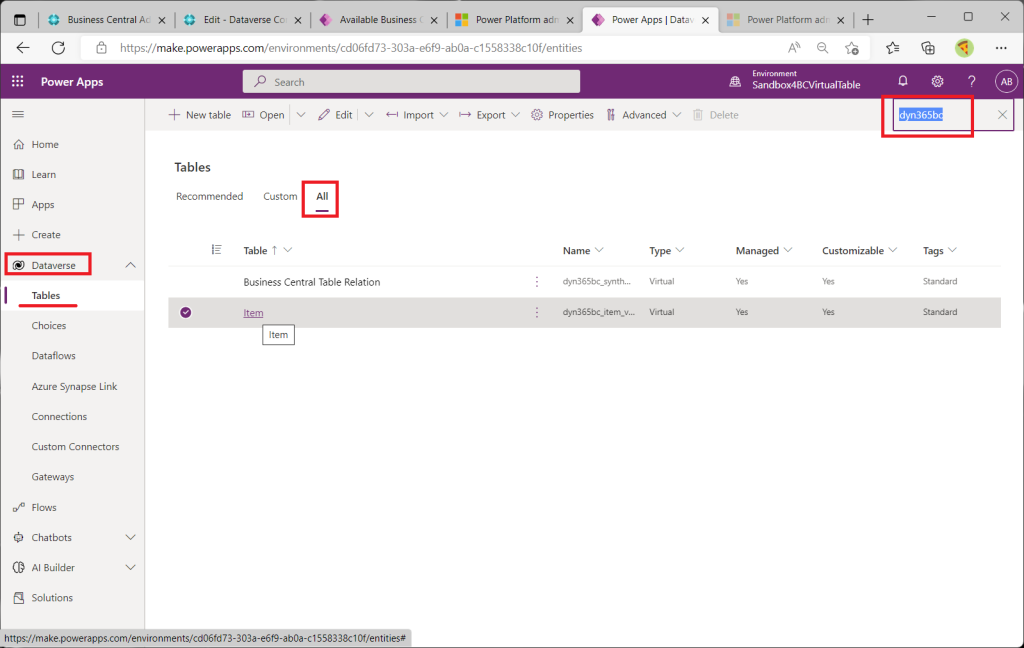Screen dimensions: 1024x648
Task: Open Solutions in left navigation
Action: [x=52, y=598]
